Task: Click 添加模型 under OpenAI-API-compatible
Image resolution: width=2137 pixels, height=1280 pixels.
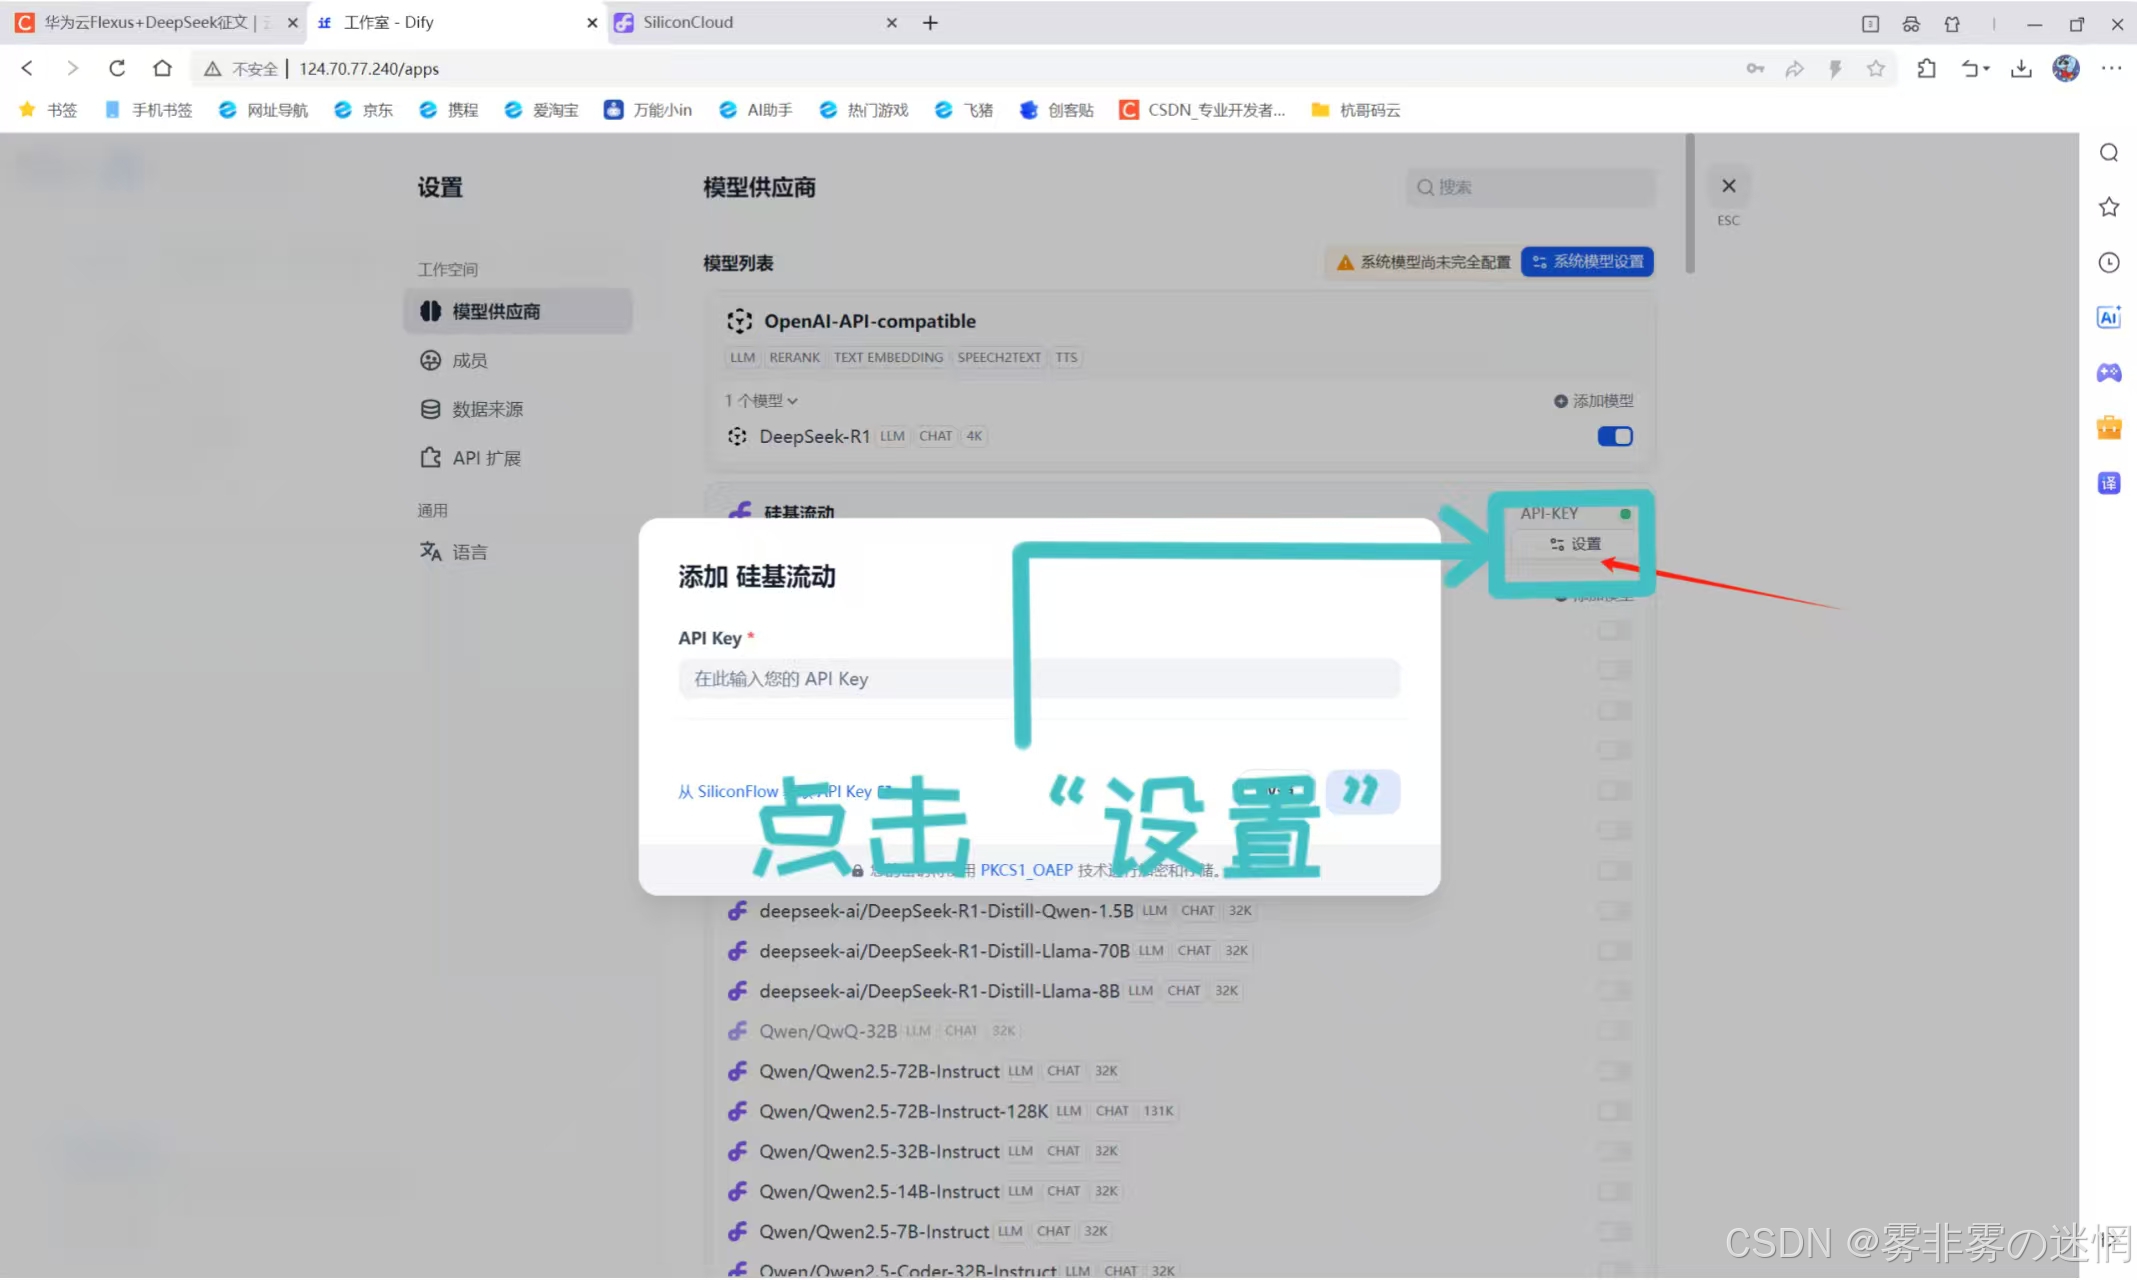Action: pyautogui.click(x=1593, y=400)
